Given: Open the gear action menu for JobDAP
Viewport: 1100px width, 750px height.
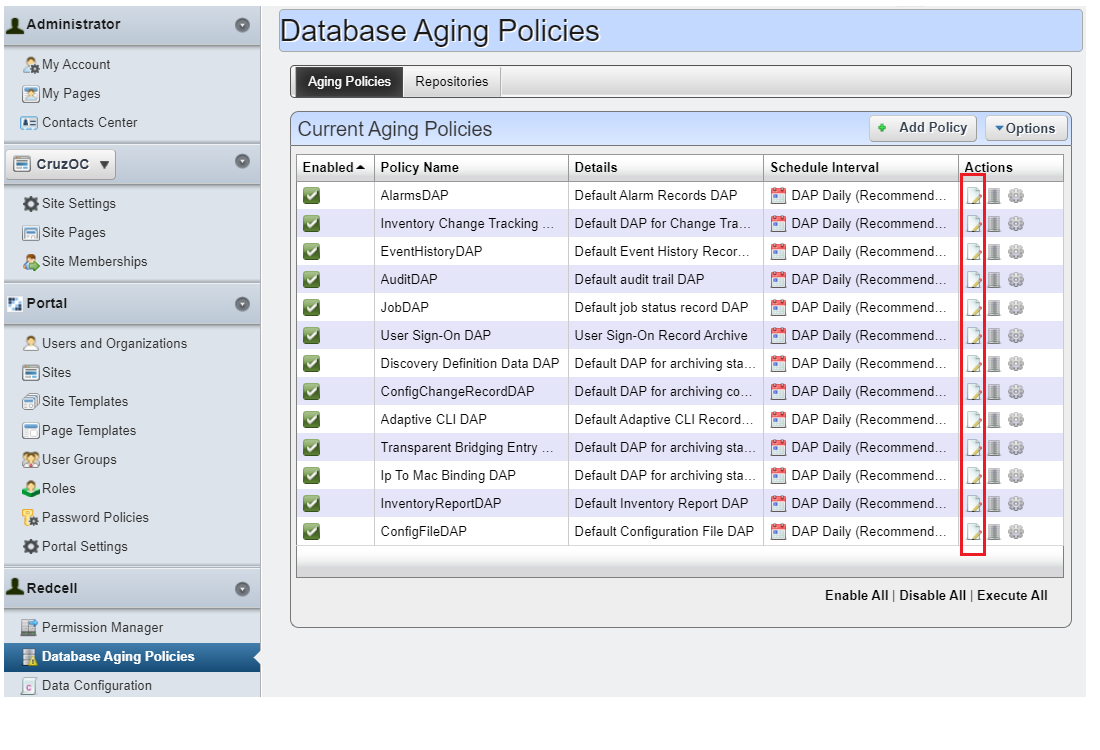Looking at the screenshot, I should 1016,308.
